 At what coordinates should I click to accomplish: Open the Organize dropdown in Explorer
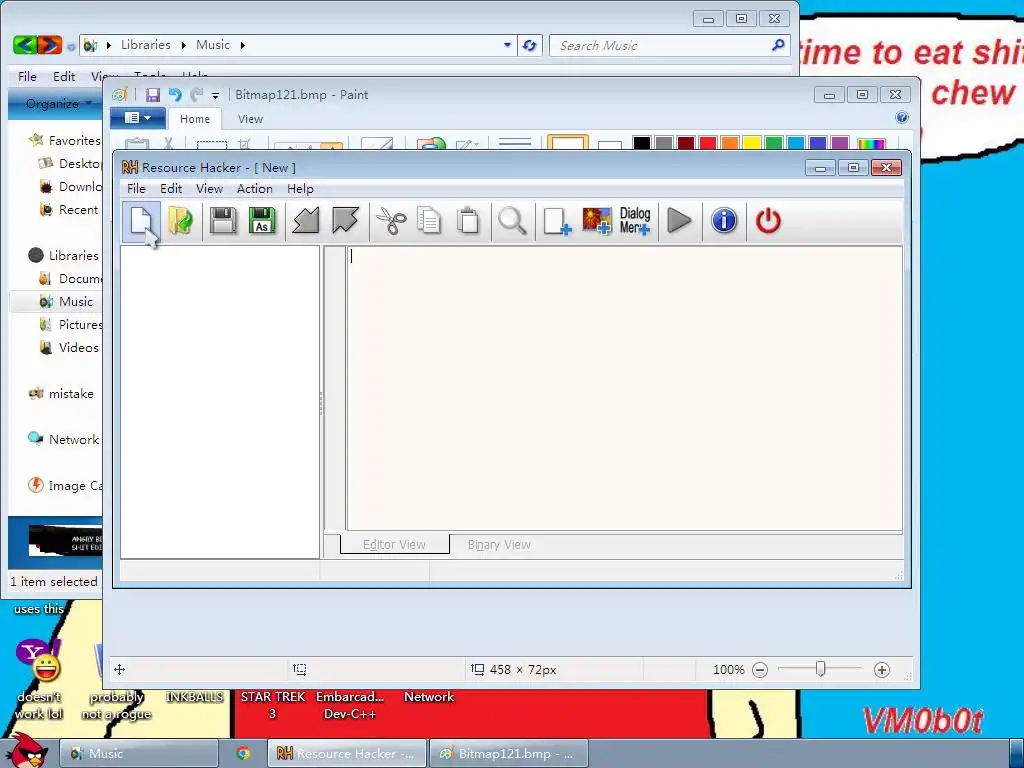click(x=57, y=104)
